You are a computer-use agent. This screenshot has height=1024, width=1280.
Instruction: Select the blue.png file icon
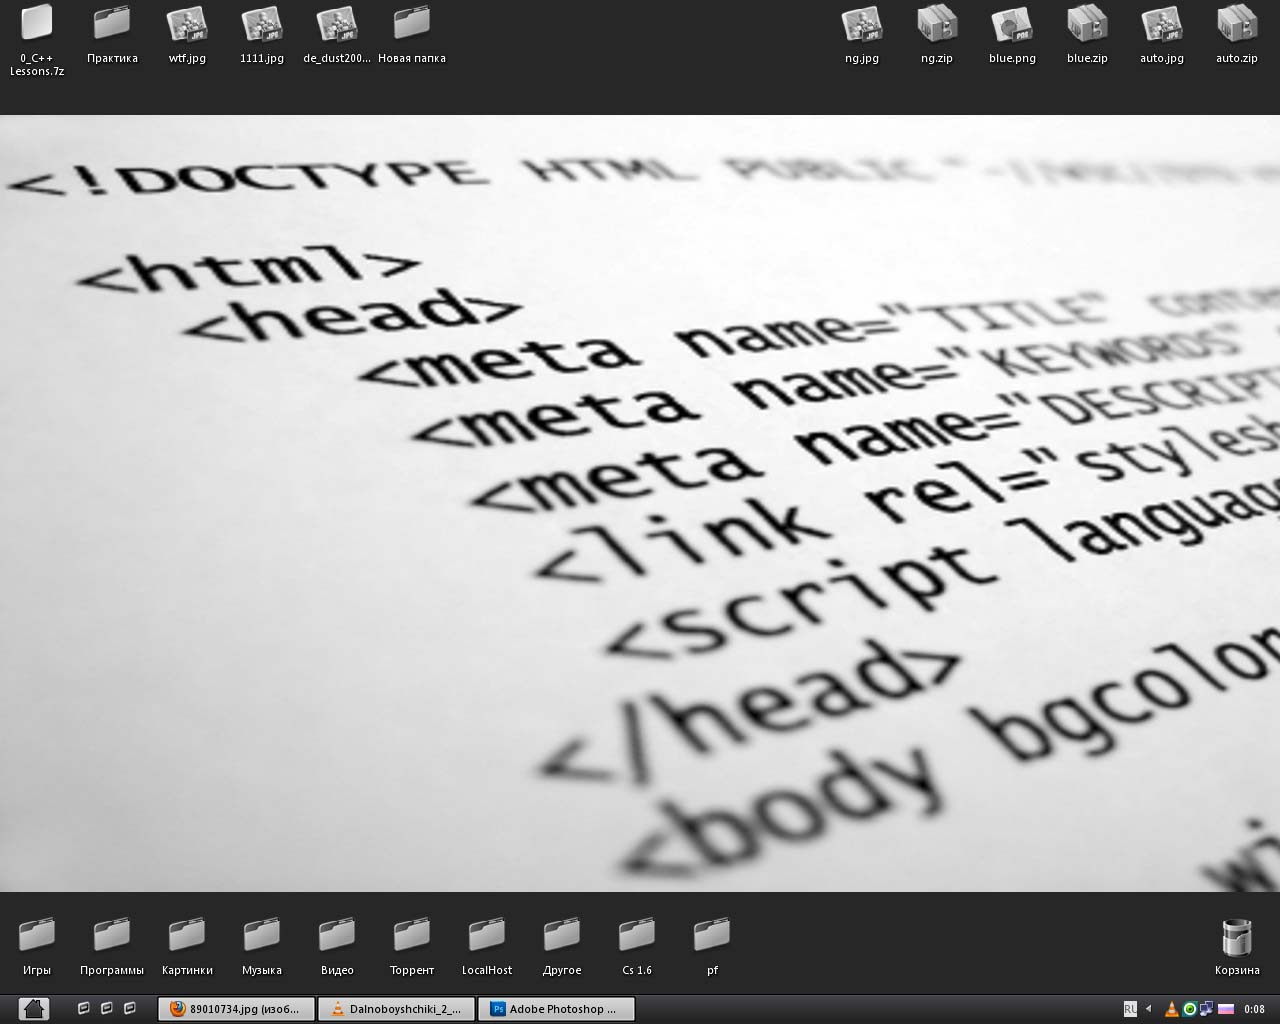click(x=1012, y=23)
